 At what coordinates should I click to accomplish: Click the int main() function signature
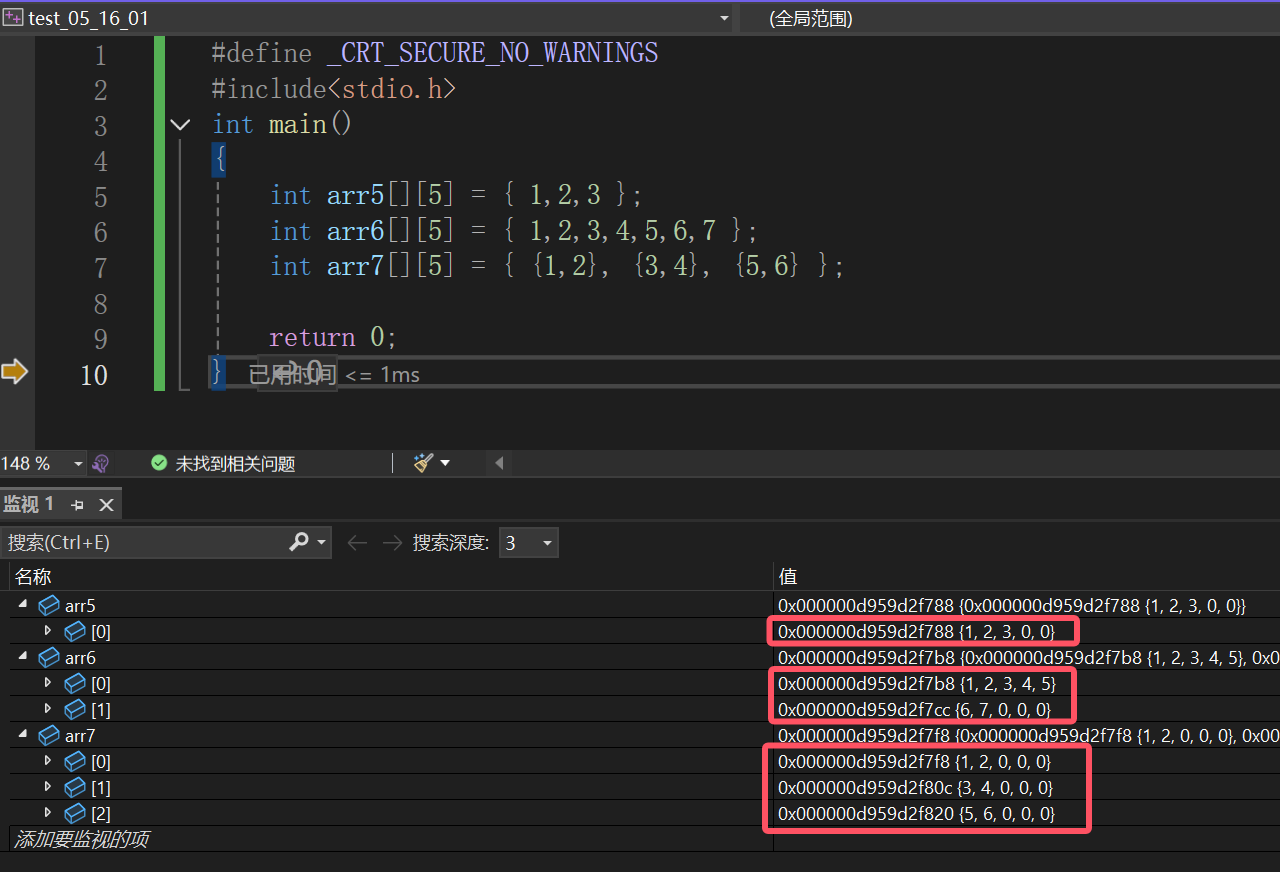283,125
